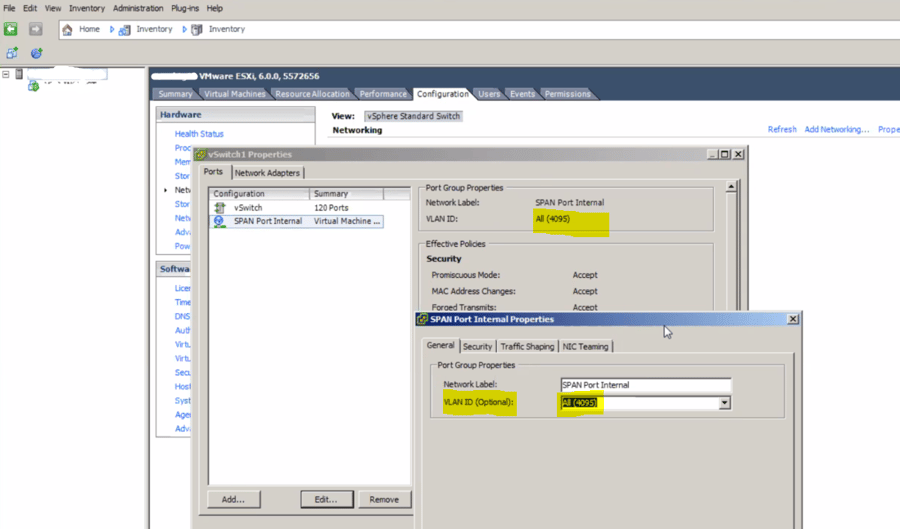Click the new virtual machine toolbar icon
The width and height of the screenshot is (900, 529).
(12, 53)
